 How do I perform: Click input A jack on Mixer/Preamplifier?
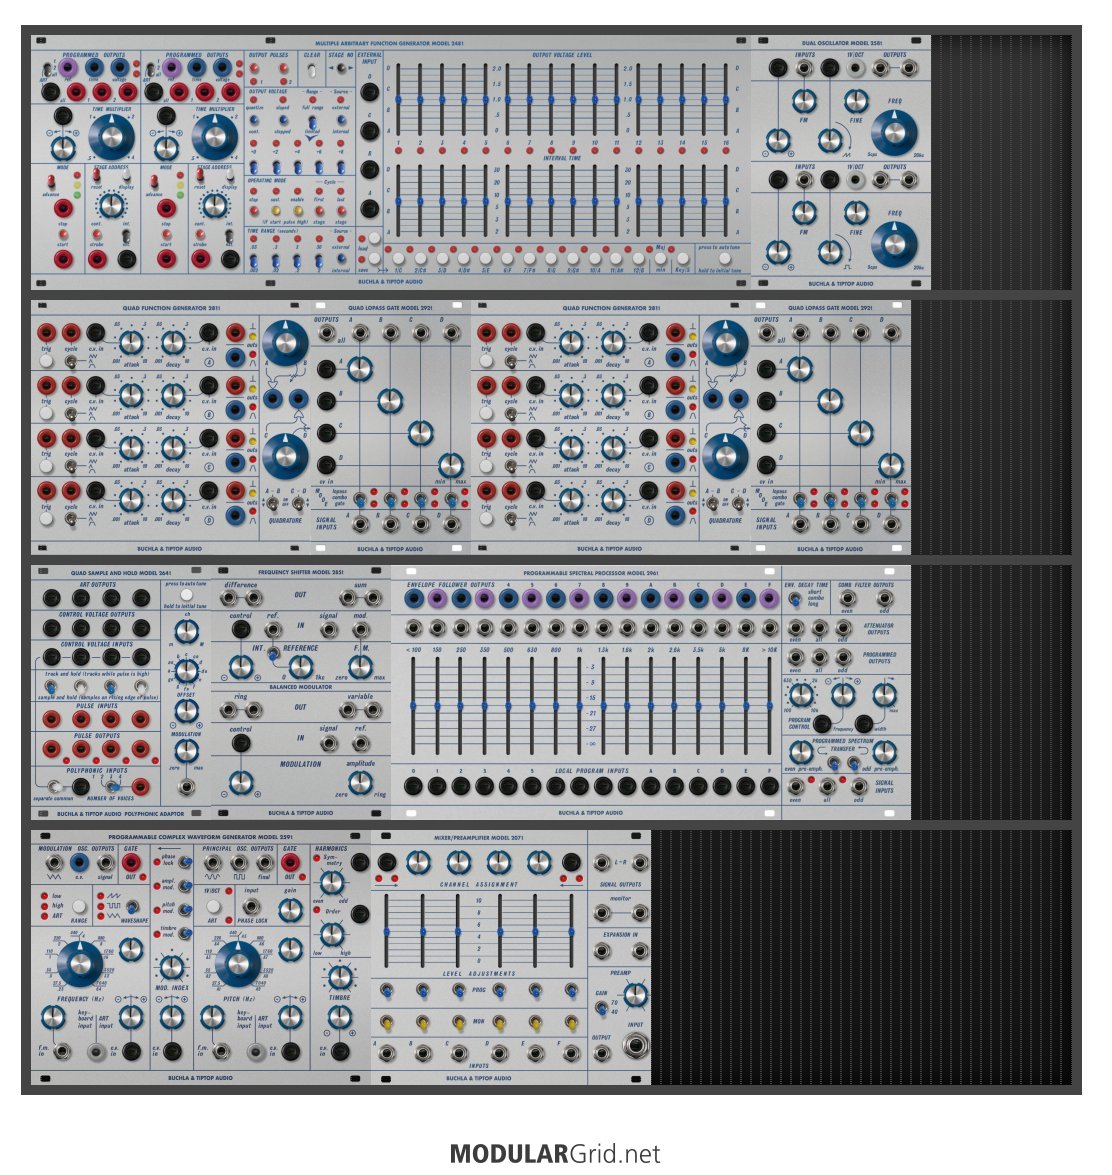click(x=387, y=1053)
